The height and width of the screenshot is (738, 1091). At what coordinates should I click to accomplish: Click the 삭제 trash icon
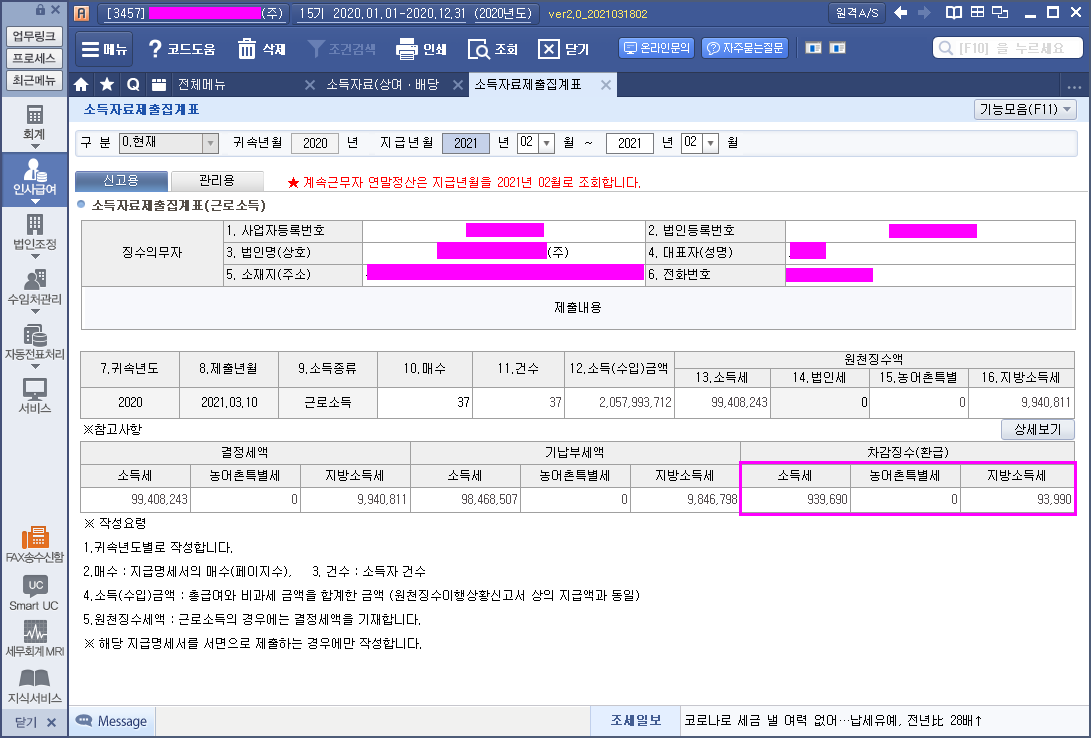pos(262,49)
